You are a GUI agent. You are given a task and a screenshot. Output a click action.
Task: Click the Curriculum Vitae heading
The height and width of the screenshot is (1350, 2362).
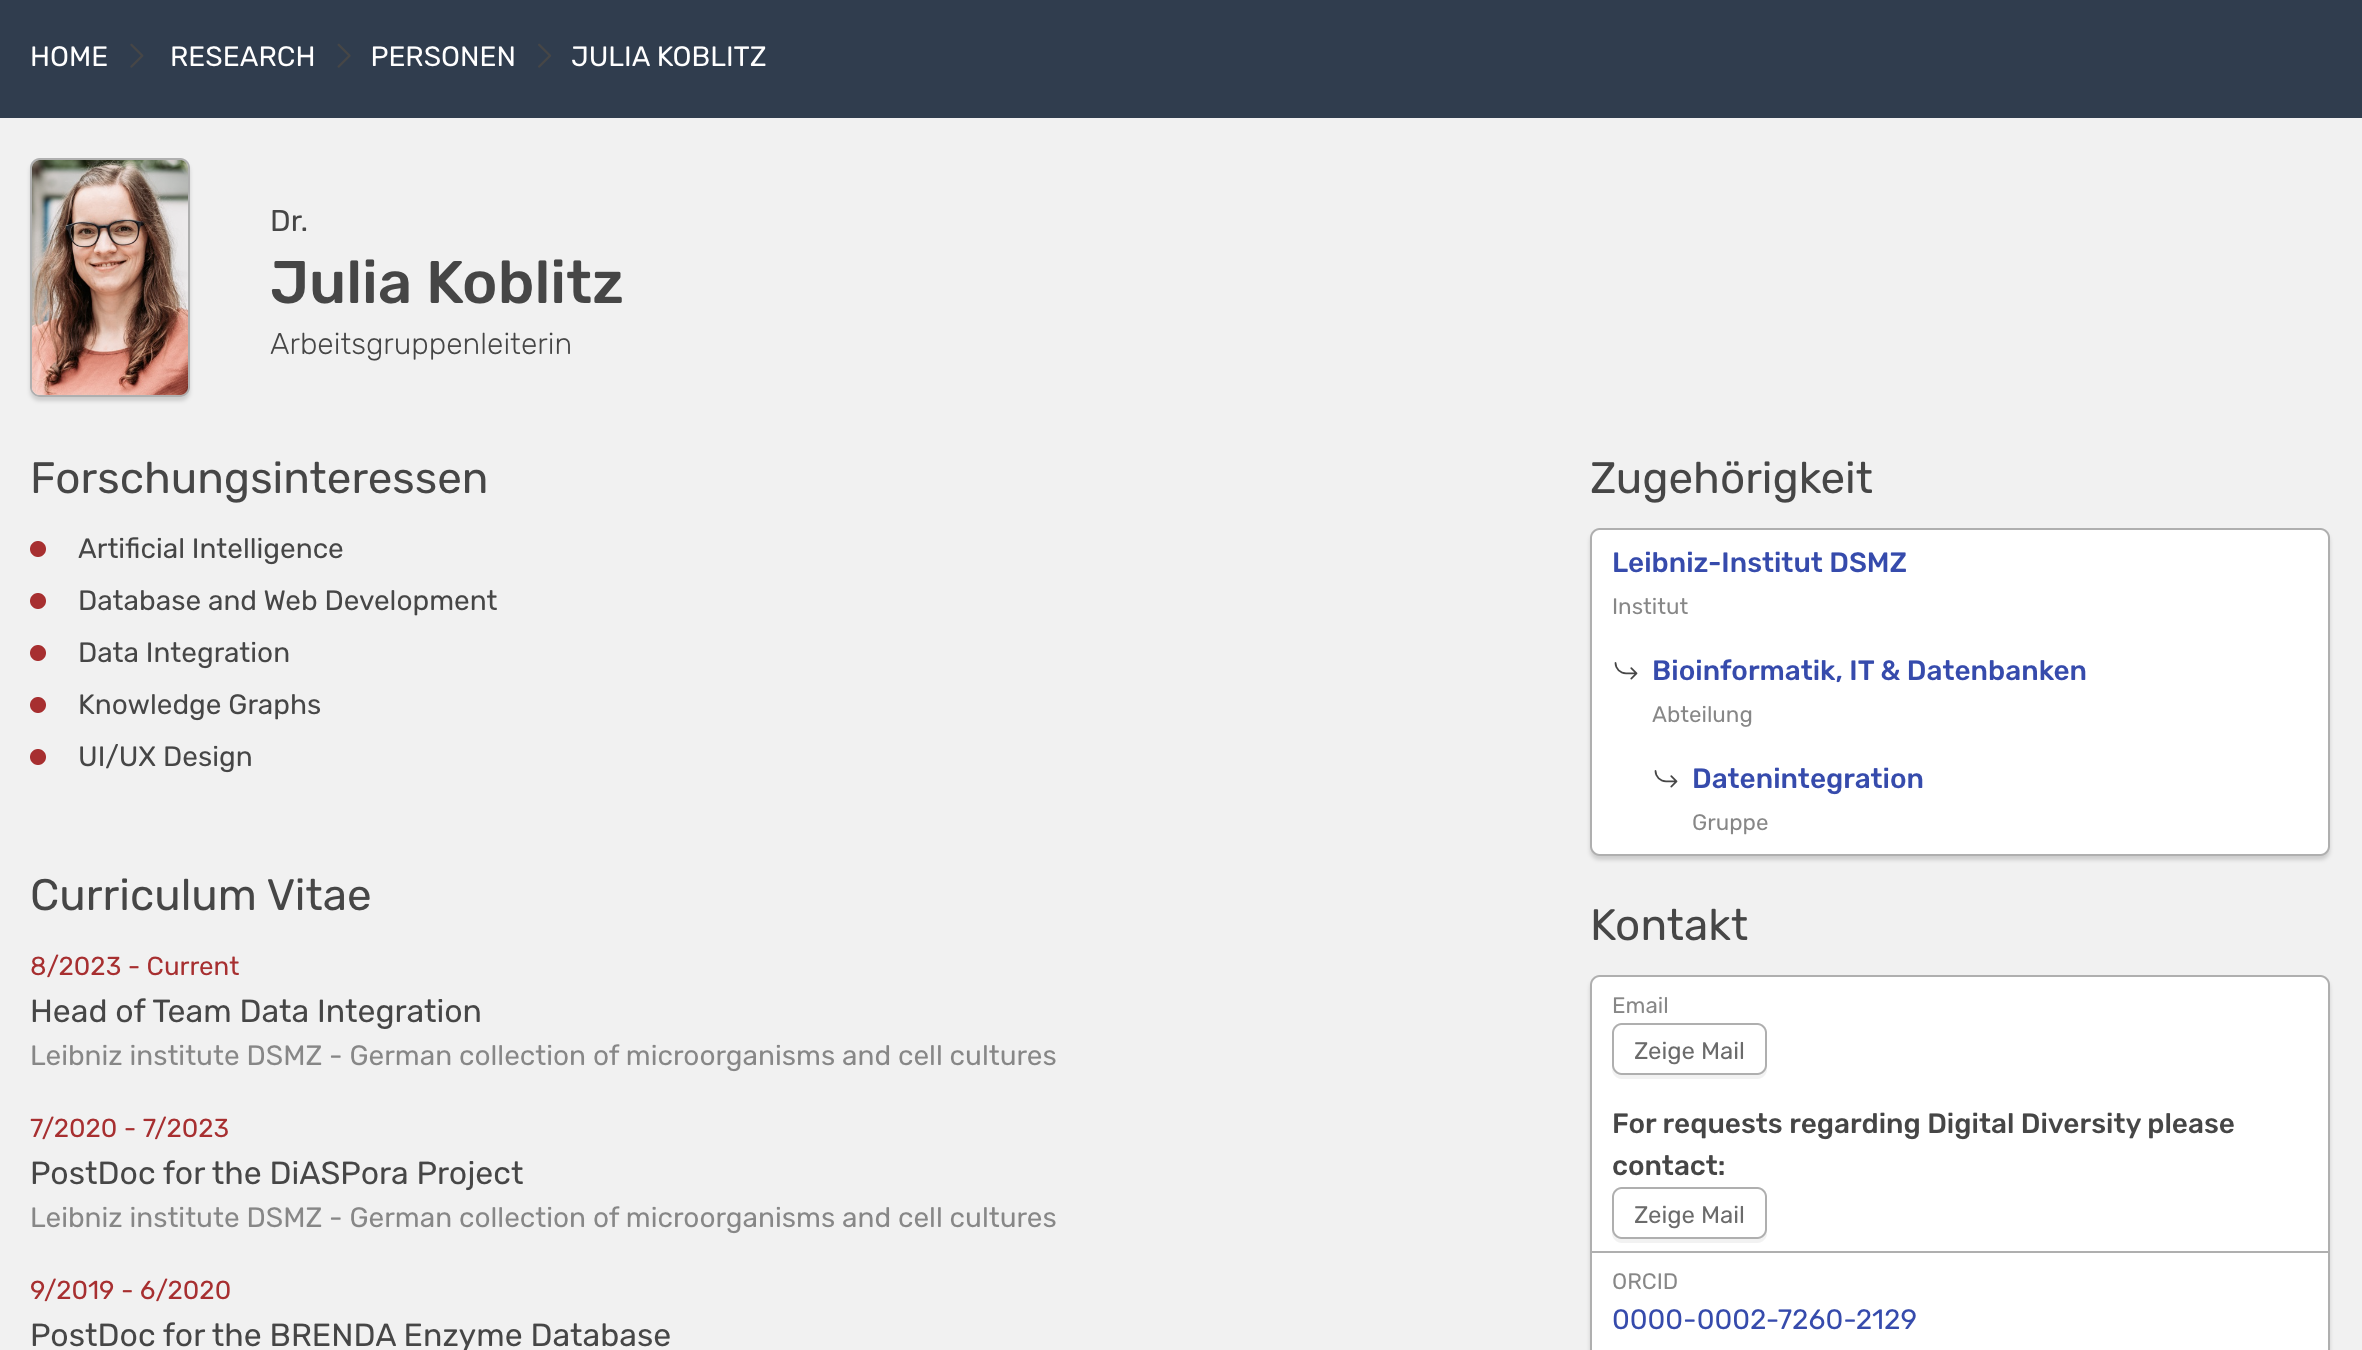pos(200,895)
